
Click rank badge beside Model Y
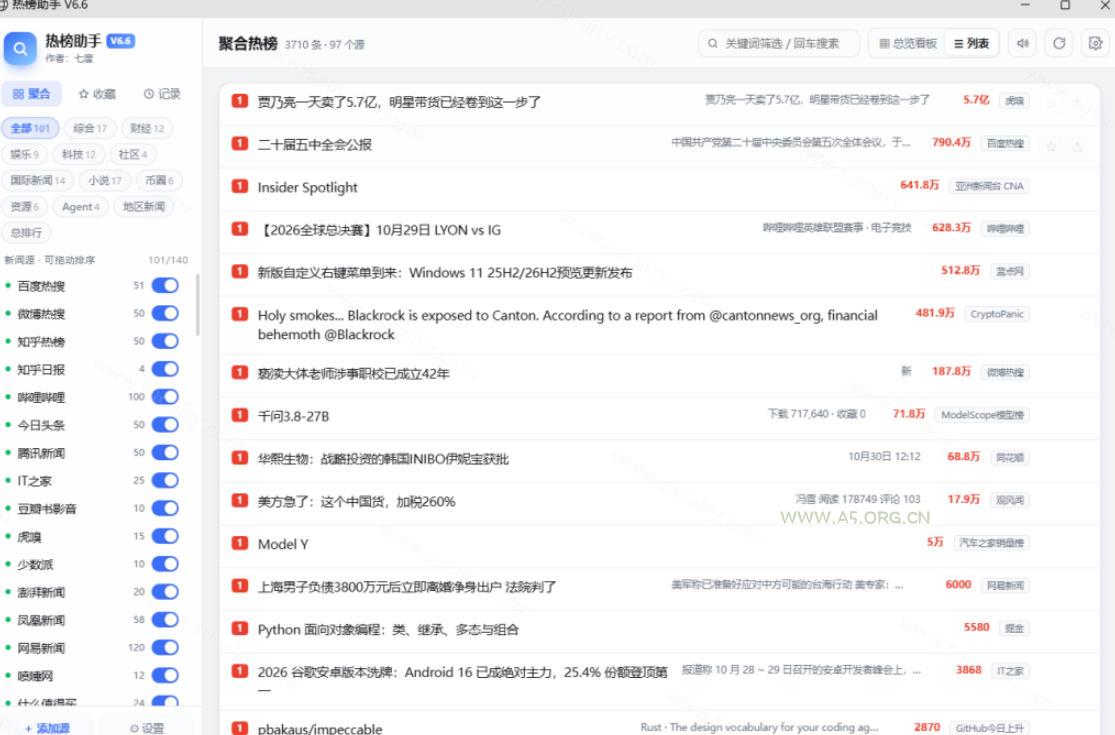tap(240, 543)
